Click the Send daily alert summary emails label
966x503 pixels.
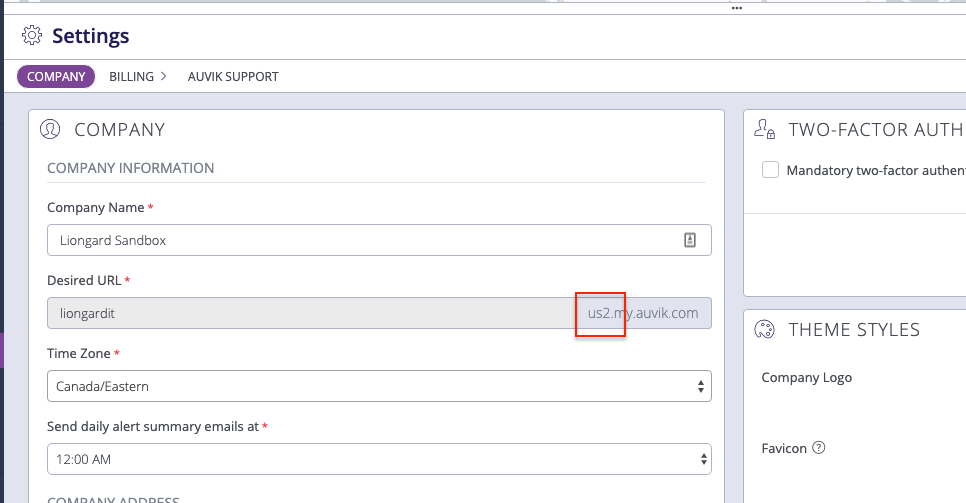(153, 427)
